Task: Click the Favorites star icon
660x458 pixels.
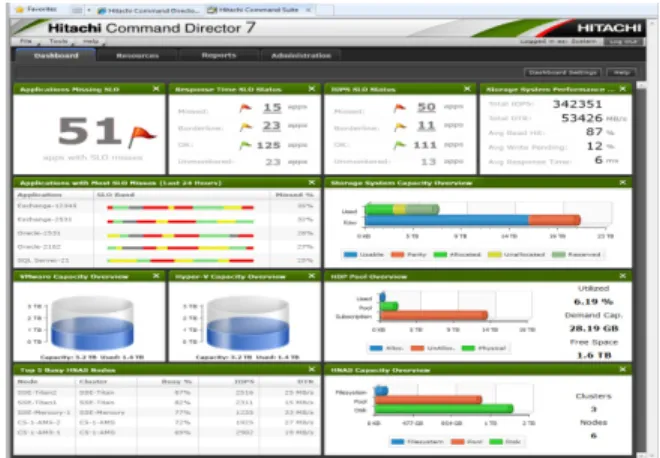Action: (19, 9)
